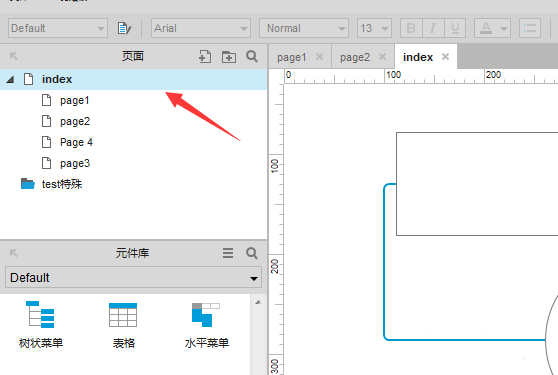Click the add page icon
This screenshot has height=375, width=558.
pyautogui.click(x=205, y=57)
